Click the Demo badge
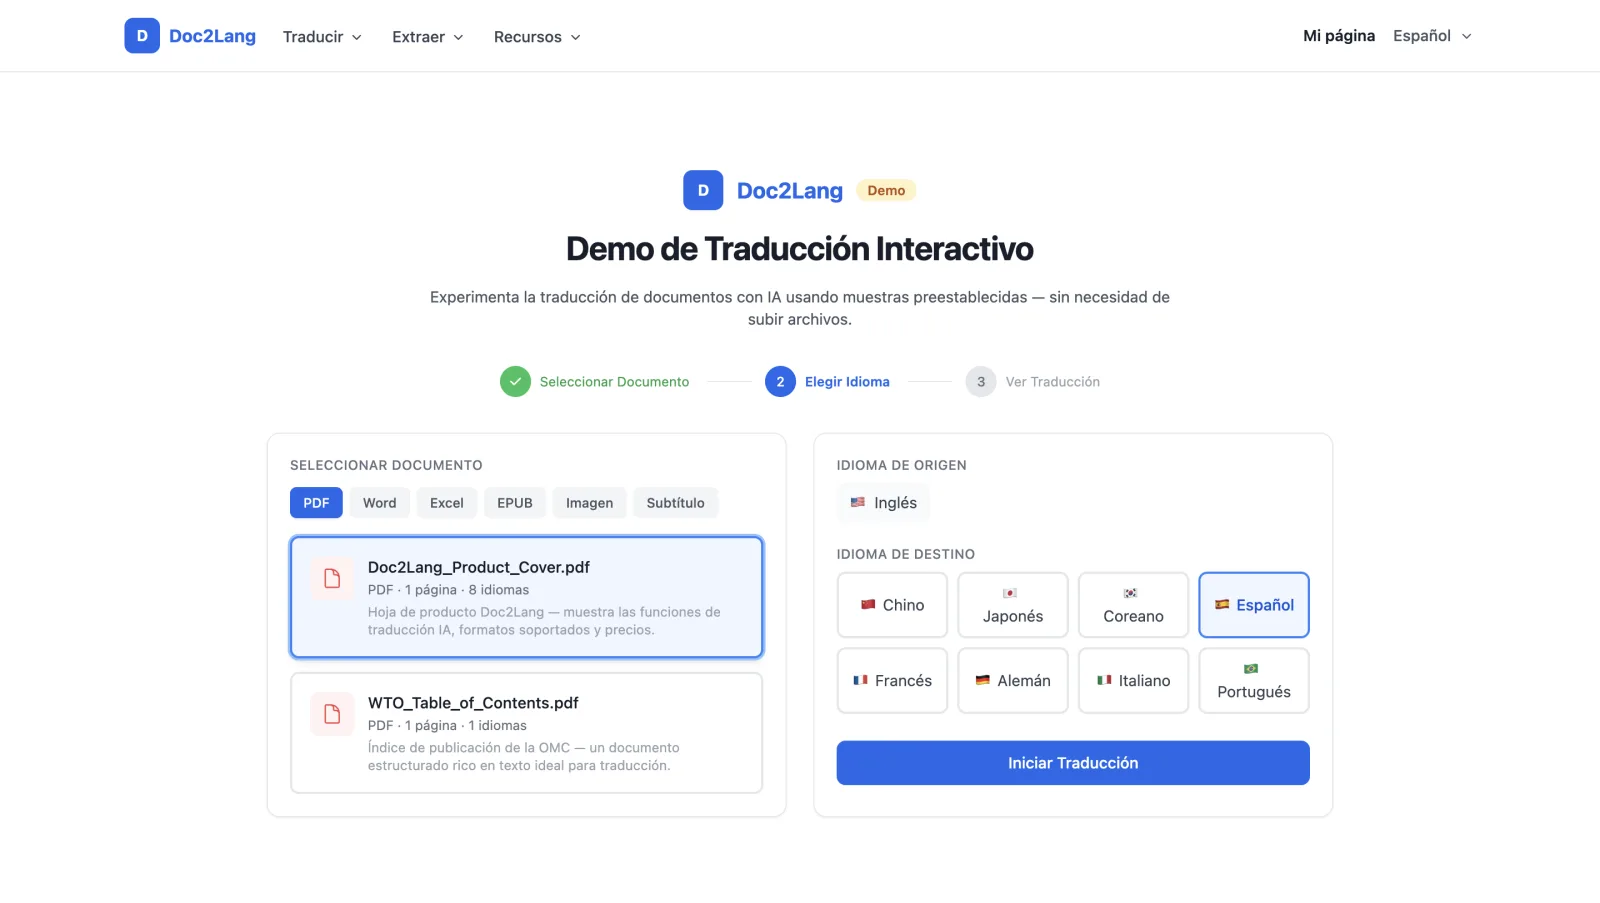The image size is (1600, 903). coord(886,190)
